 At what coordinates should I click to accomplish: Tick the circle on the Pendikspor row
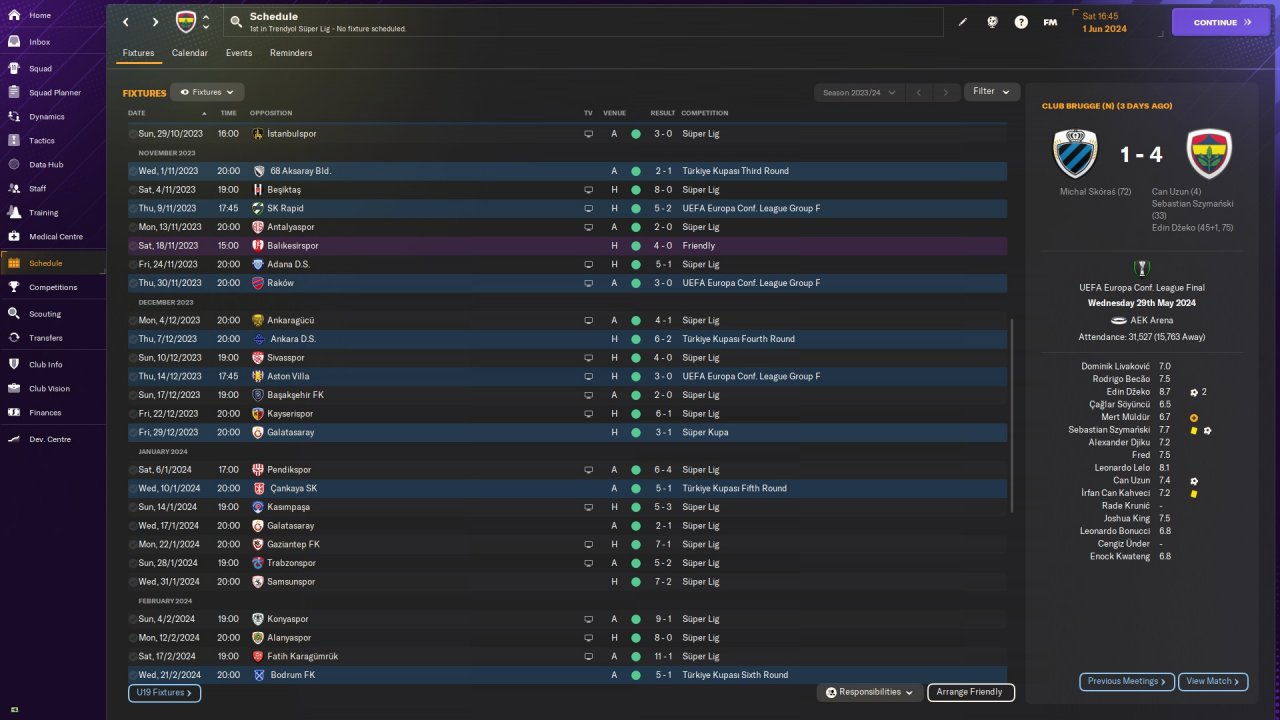pos(134,470)
